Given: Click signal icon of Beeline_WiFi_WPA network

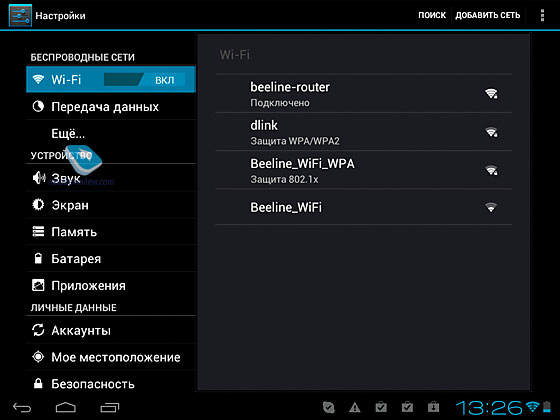Looking at the screenshot, I should (x=491, y=170).
